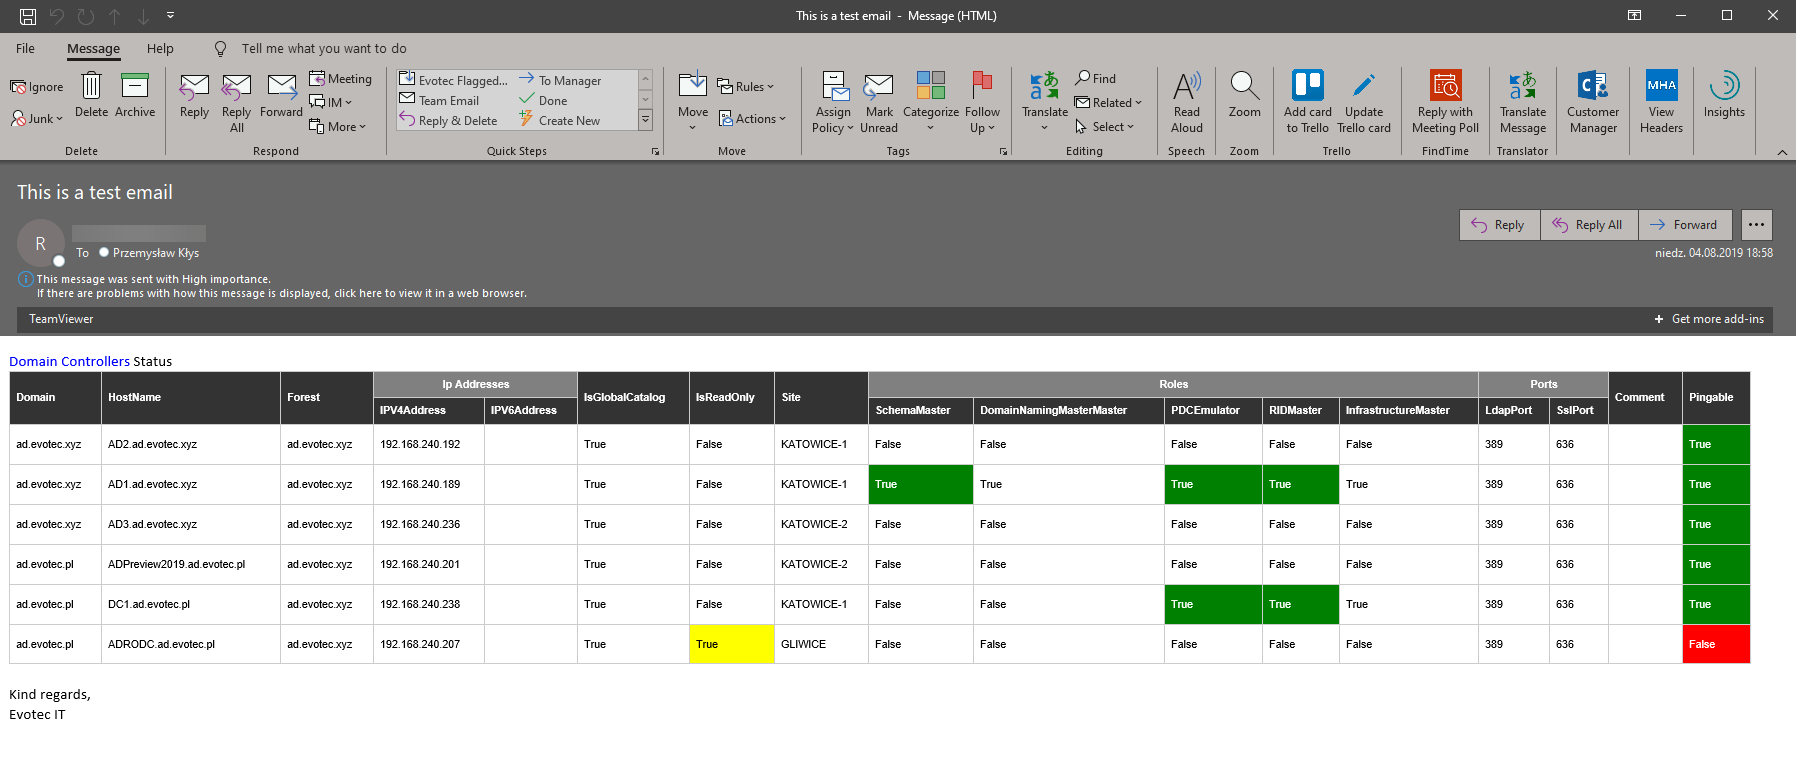Expand the Junk dropdown
Viewport: 1796px width, 758px height.
[38, 118]
